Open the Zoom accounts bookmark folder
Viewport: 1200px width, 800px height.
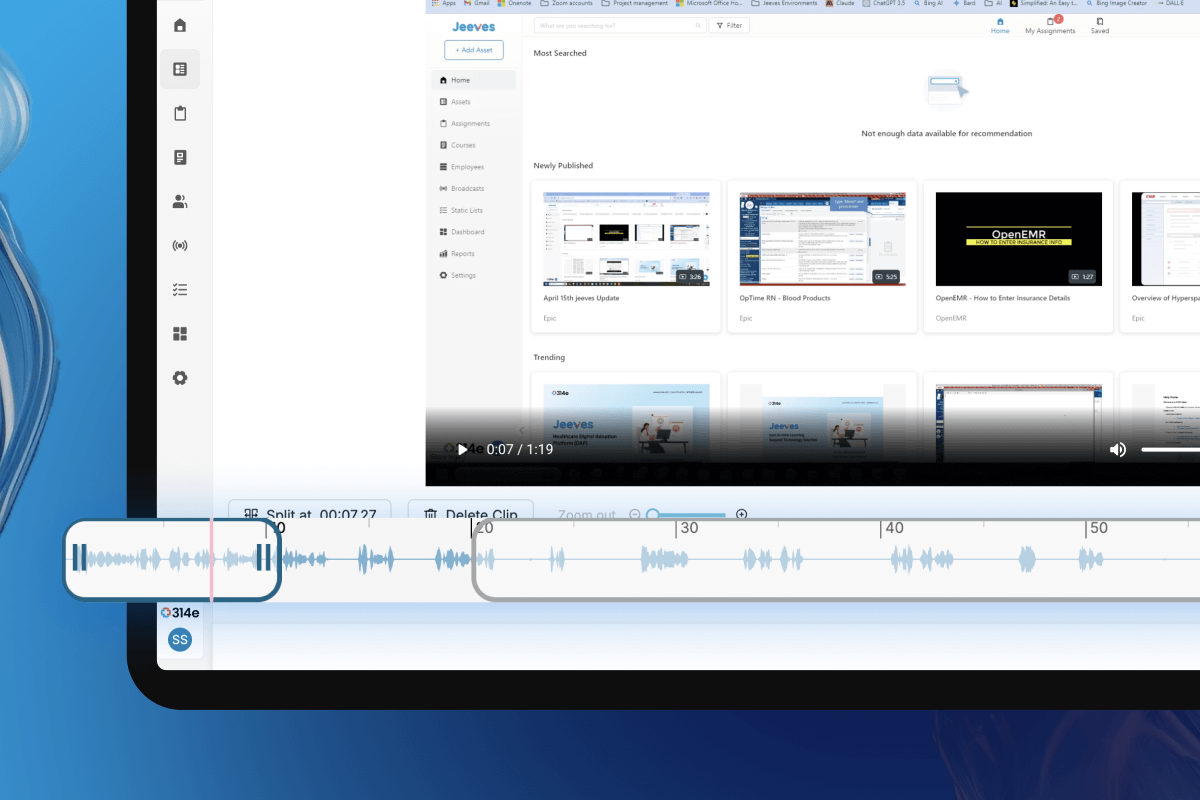tap(565, 3)
